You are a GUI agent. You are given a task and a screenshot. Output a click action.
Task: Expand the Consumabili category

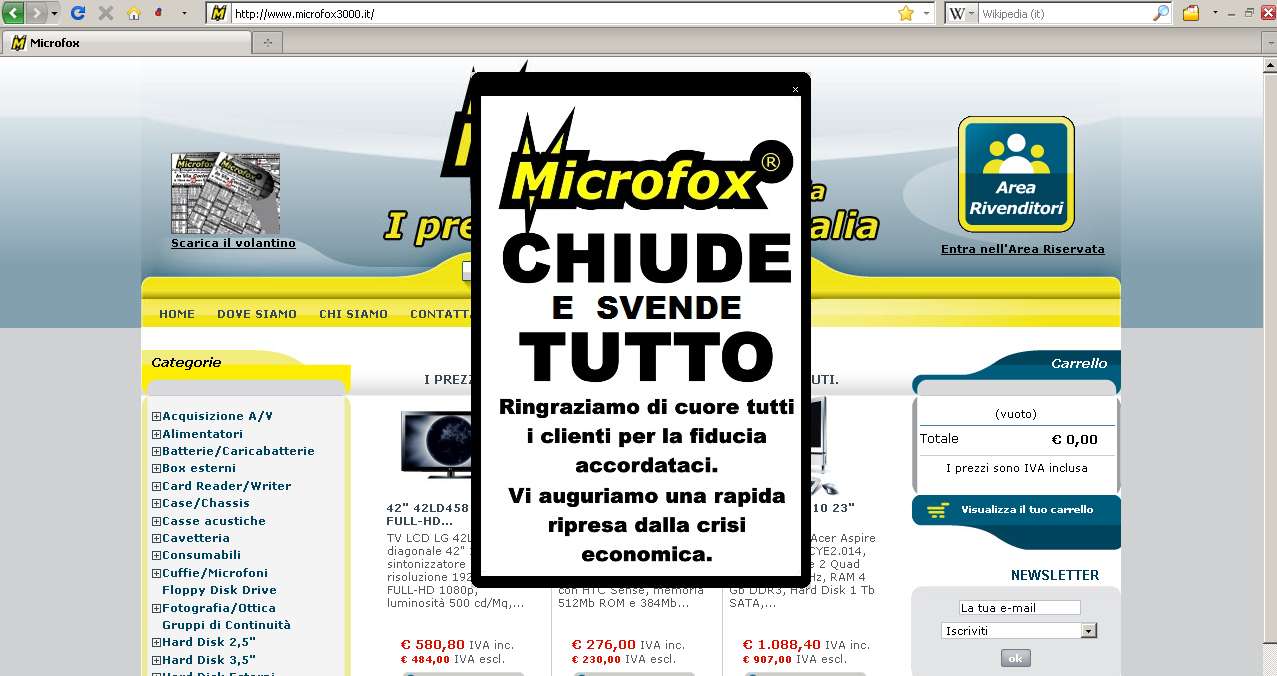click(x=157, y=556)
